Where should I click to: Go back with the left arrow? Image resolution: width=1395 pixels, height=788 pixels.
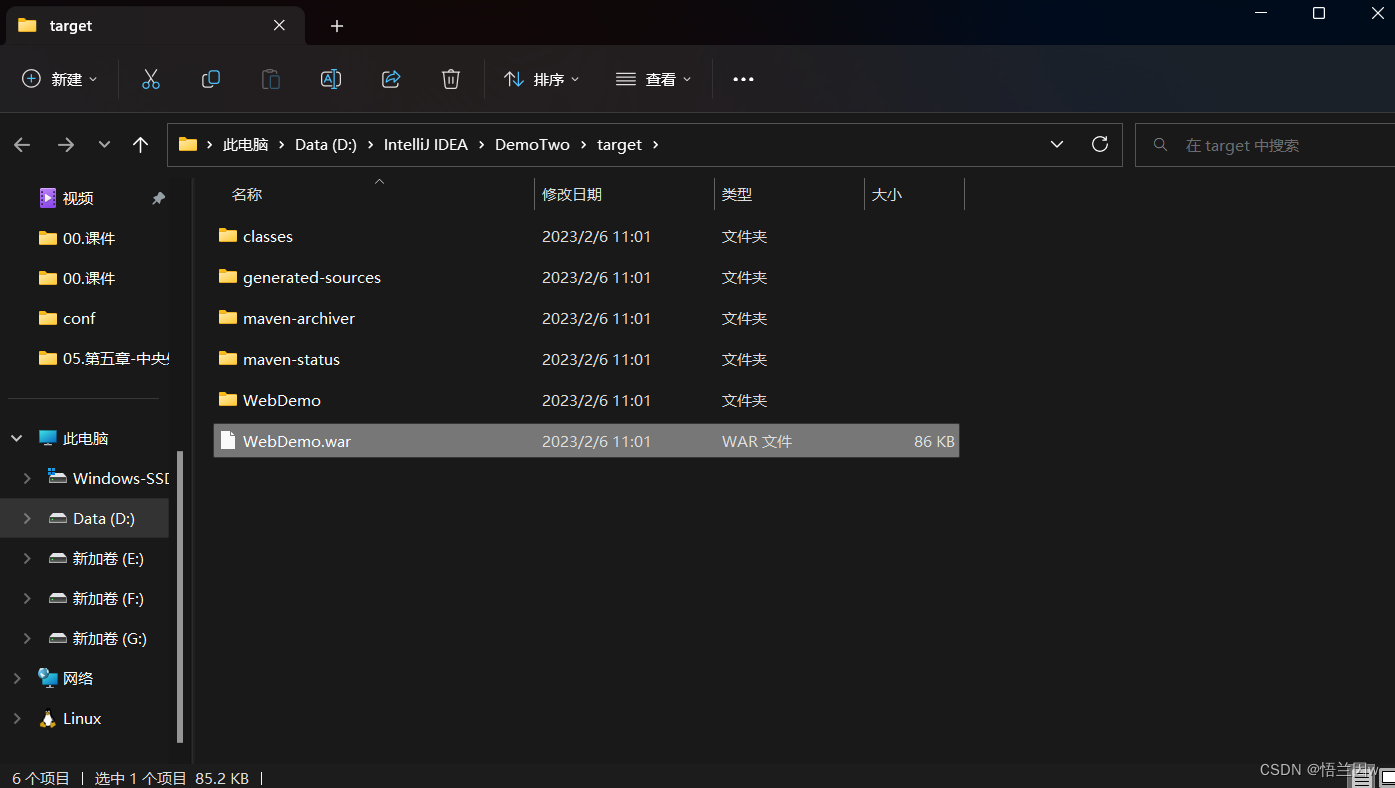22,145
